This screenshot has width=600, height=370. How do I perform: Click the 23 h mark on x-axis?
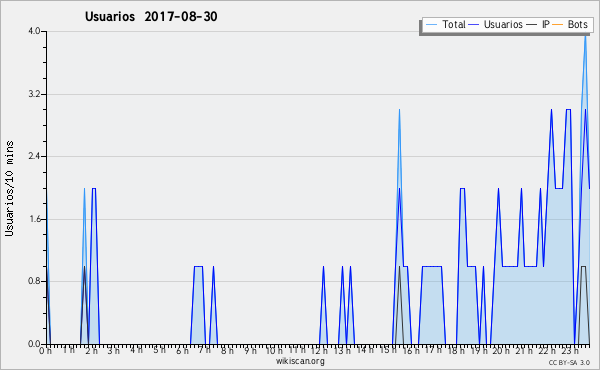(570, 350)
